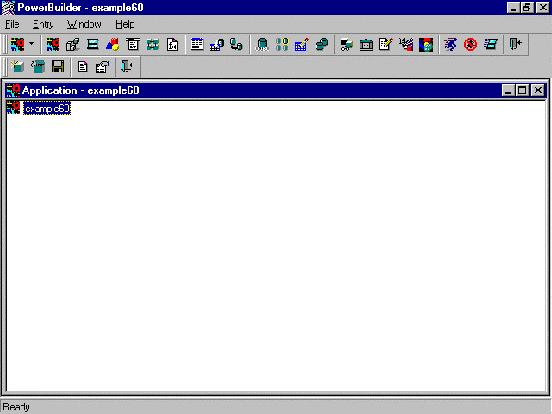Launch the Window painter icon

[93, 44]
